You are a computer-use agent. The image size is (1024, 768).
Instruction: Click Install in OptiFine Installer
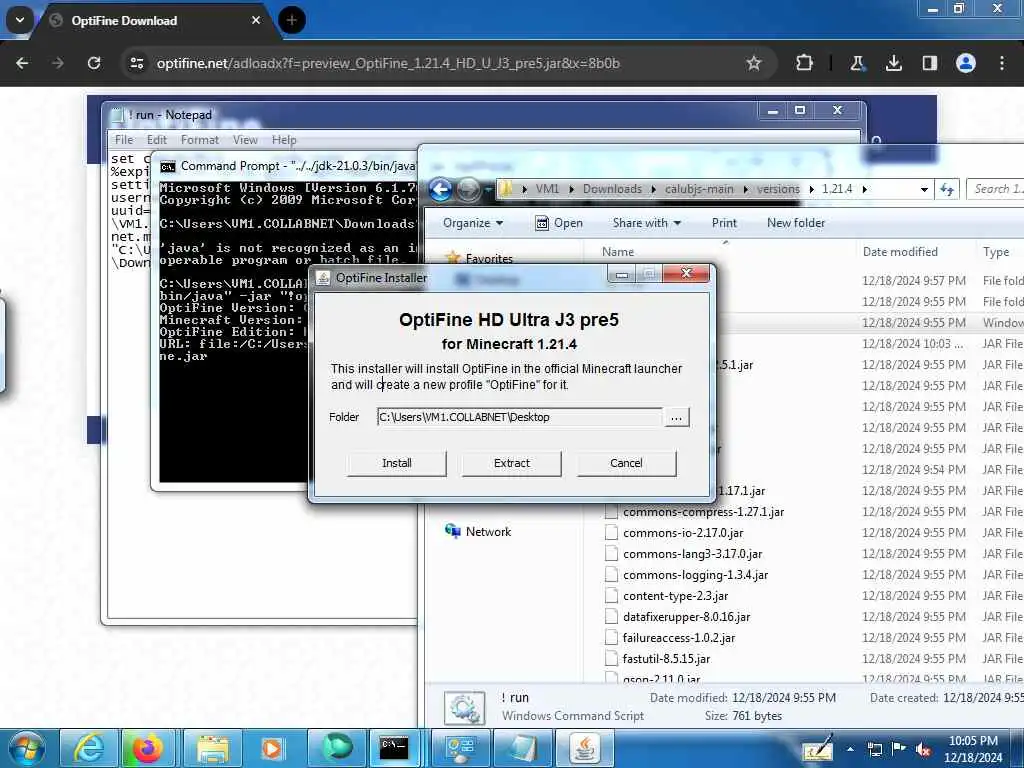point(396,463)
